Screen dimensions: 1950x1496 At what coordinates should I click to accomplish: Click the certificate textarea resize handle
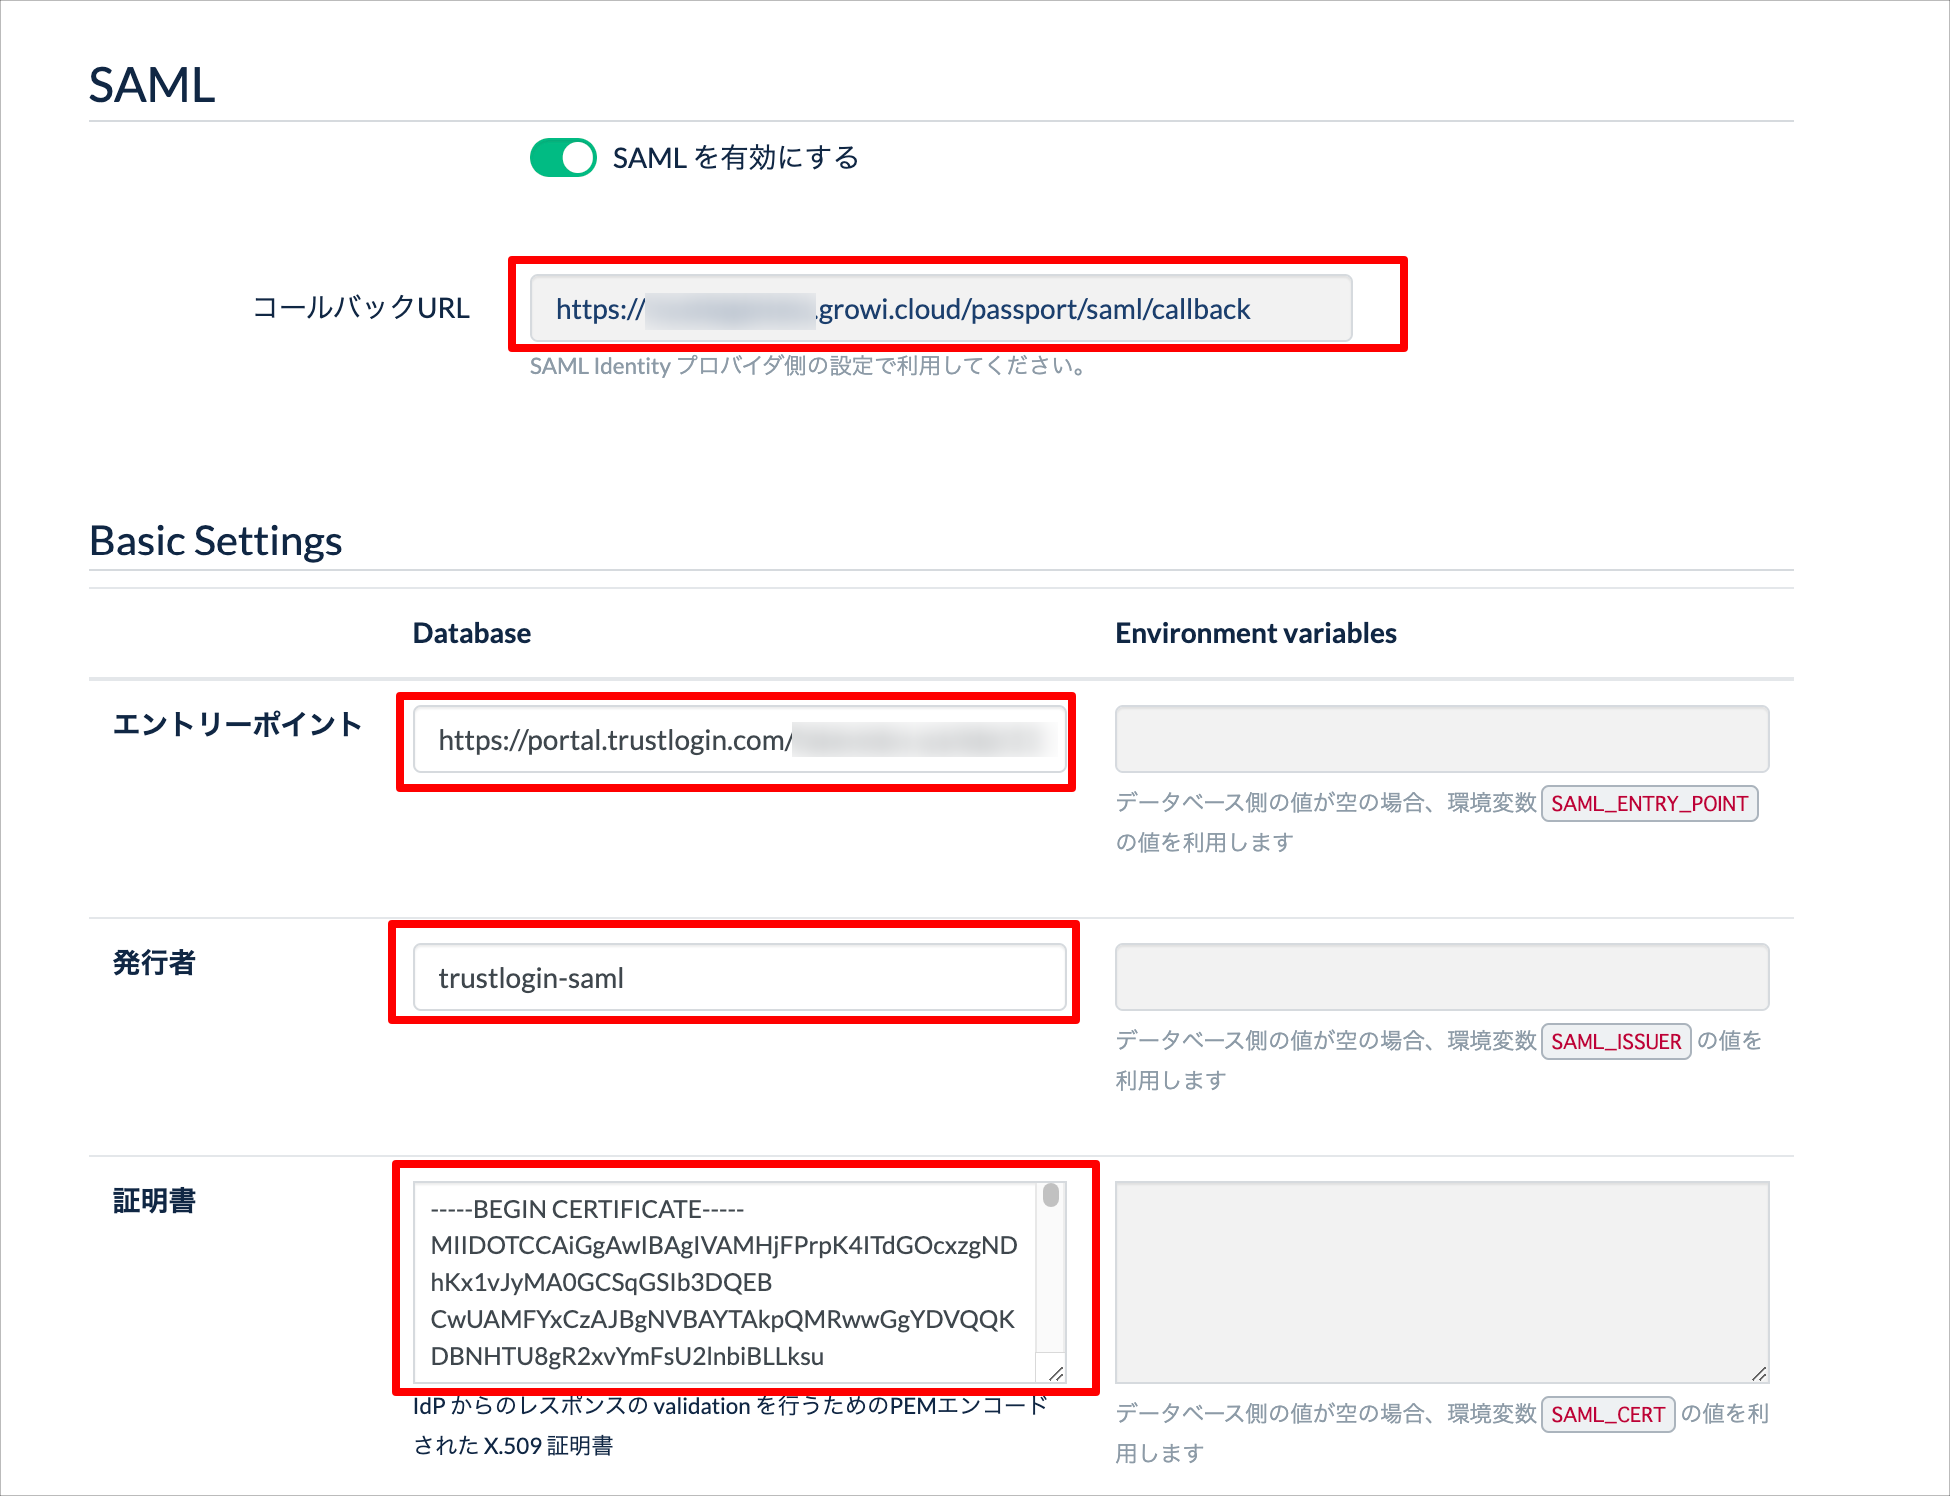(x=1058, y=1372)
